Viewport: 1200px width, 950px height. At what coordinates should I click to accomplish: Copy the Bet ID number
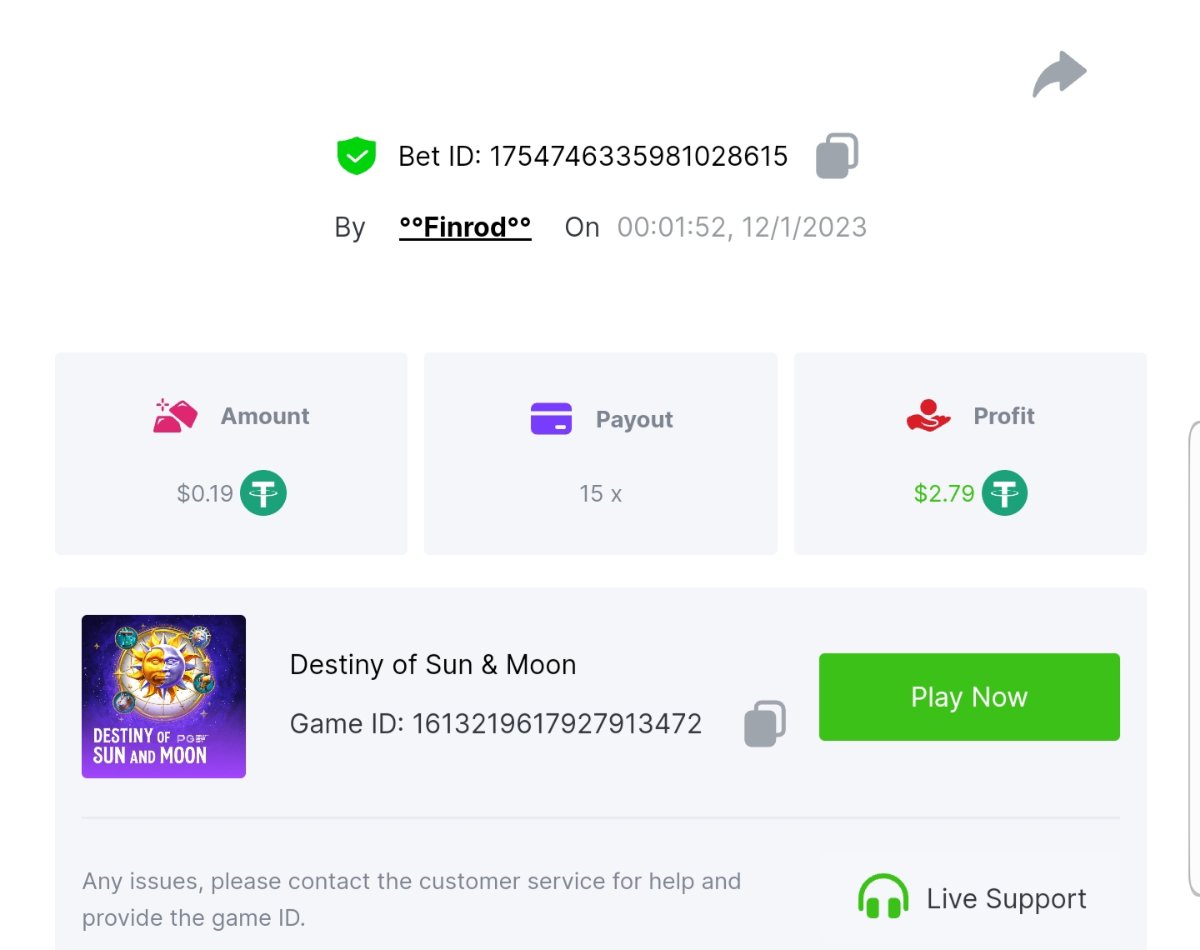[x=837, y=156]
